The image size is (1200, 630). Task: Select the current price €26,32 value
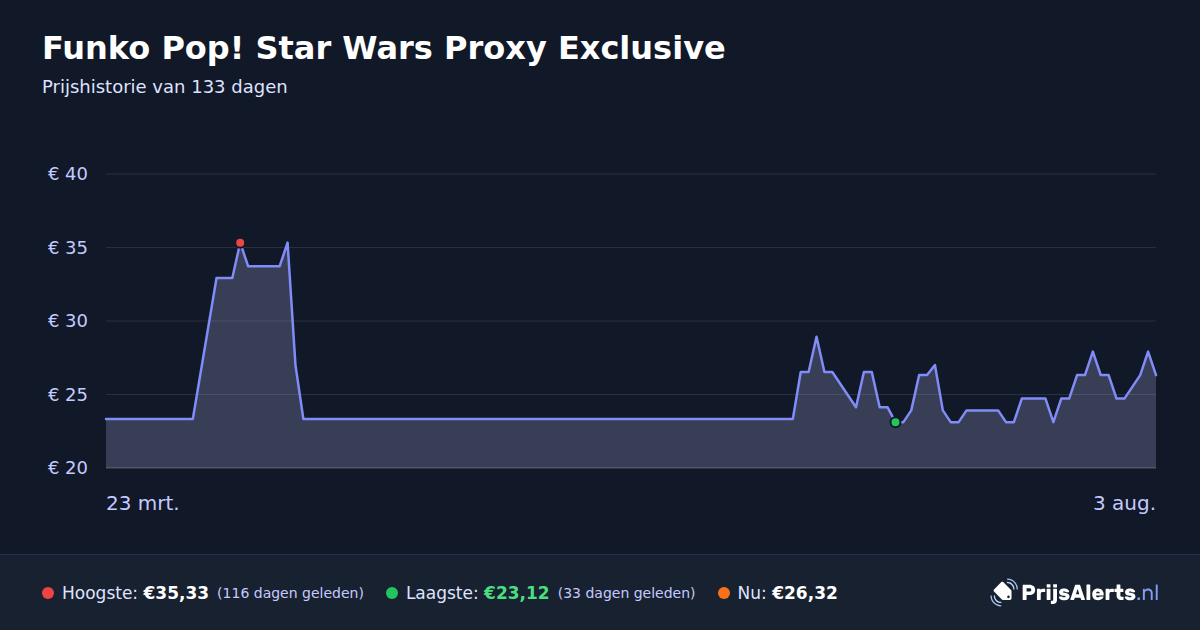[x=804, y=593]
